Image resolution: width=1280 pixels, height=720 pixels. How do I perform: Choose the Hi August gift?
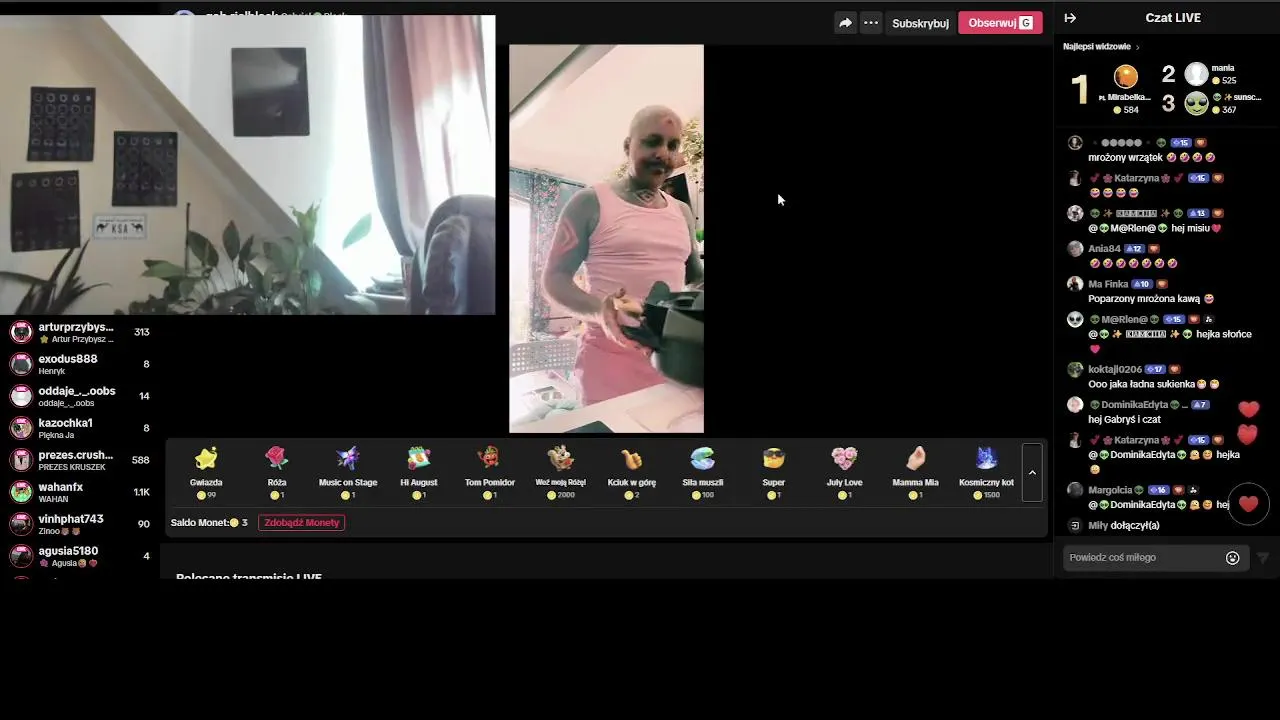pyautogui.click(x=418, y=472)
